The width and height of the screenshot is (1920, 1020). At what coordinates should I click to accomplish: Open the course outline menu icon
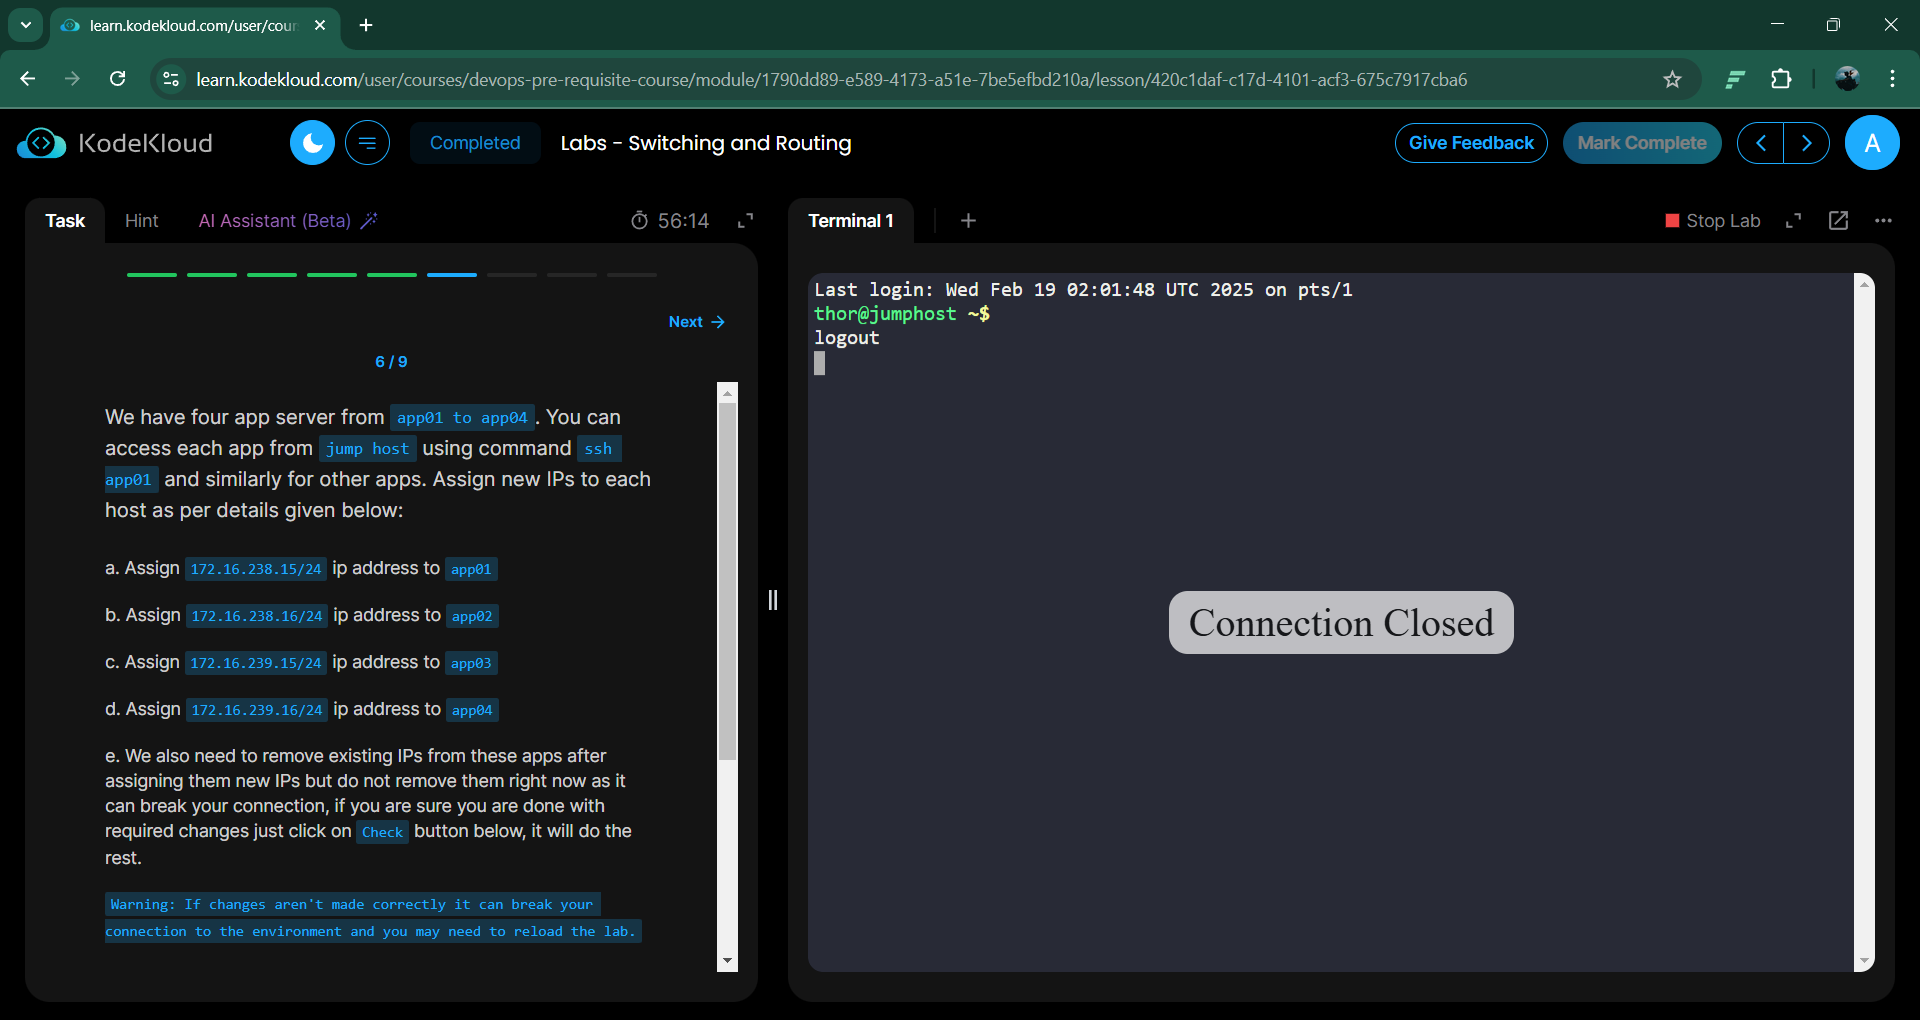pyautogui.click(x=367, y=143)
